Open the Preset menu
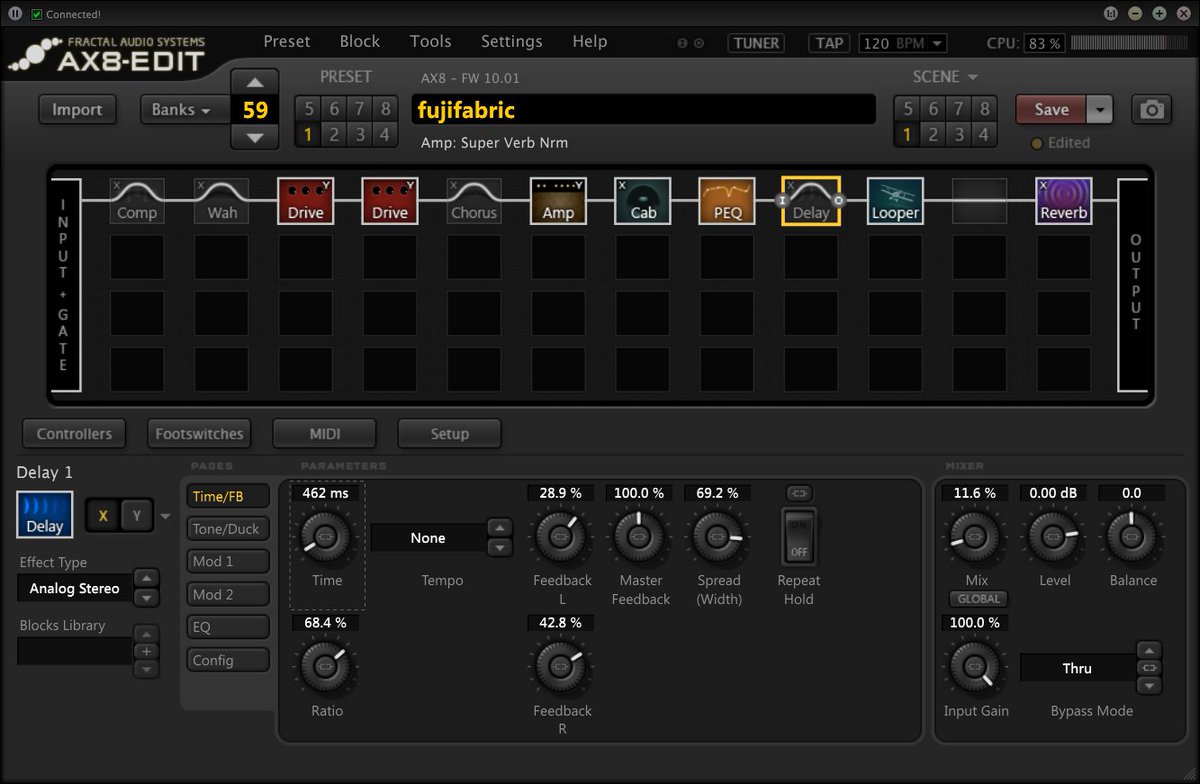Screen dimensions: 1200x784 click(287, 42)
